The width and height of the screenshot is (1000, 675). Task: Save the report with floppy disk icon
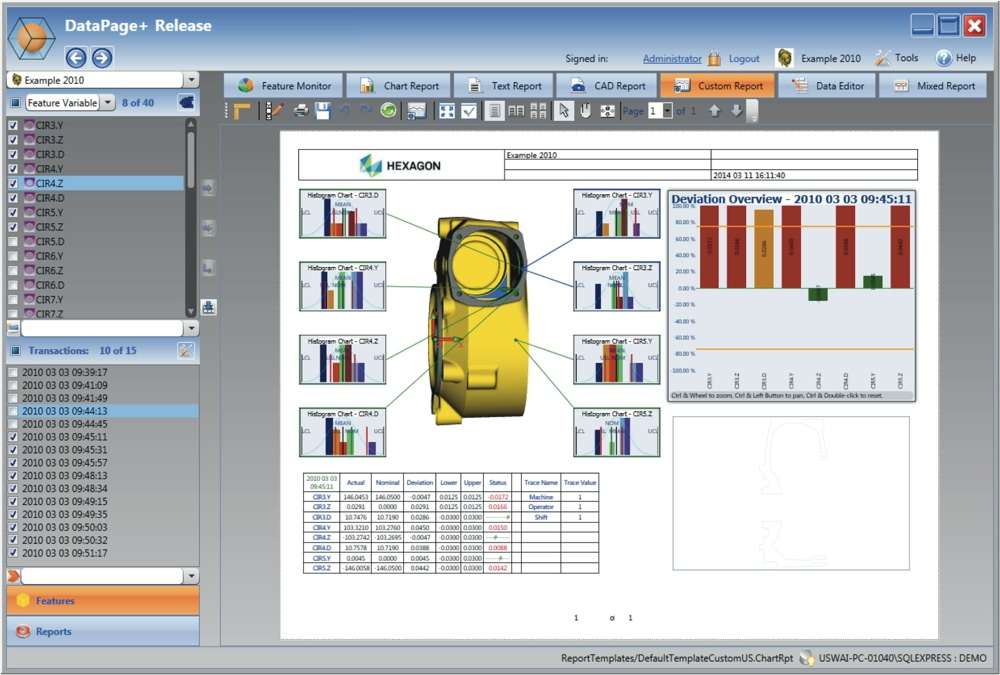pos(322,111)
